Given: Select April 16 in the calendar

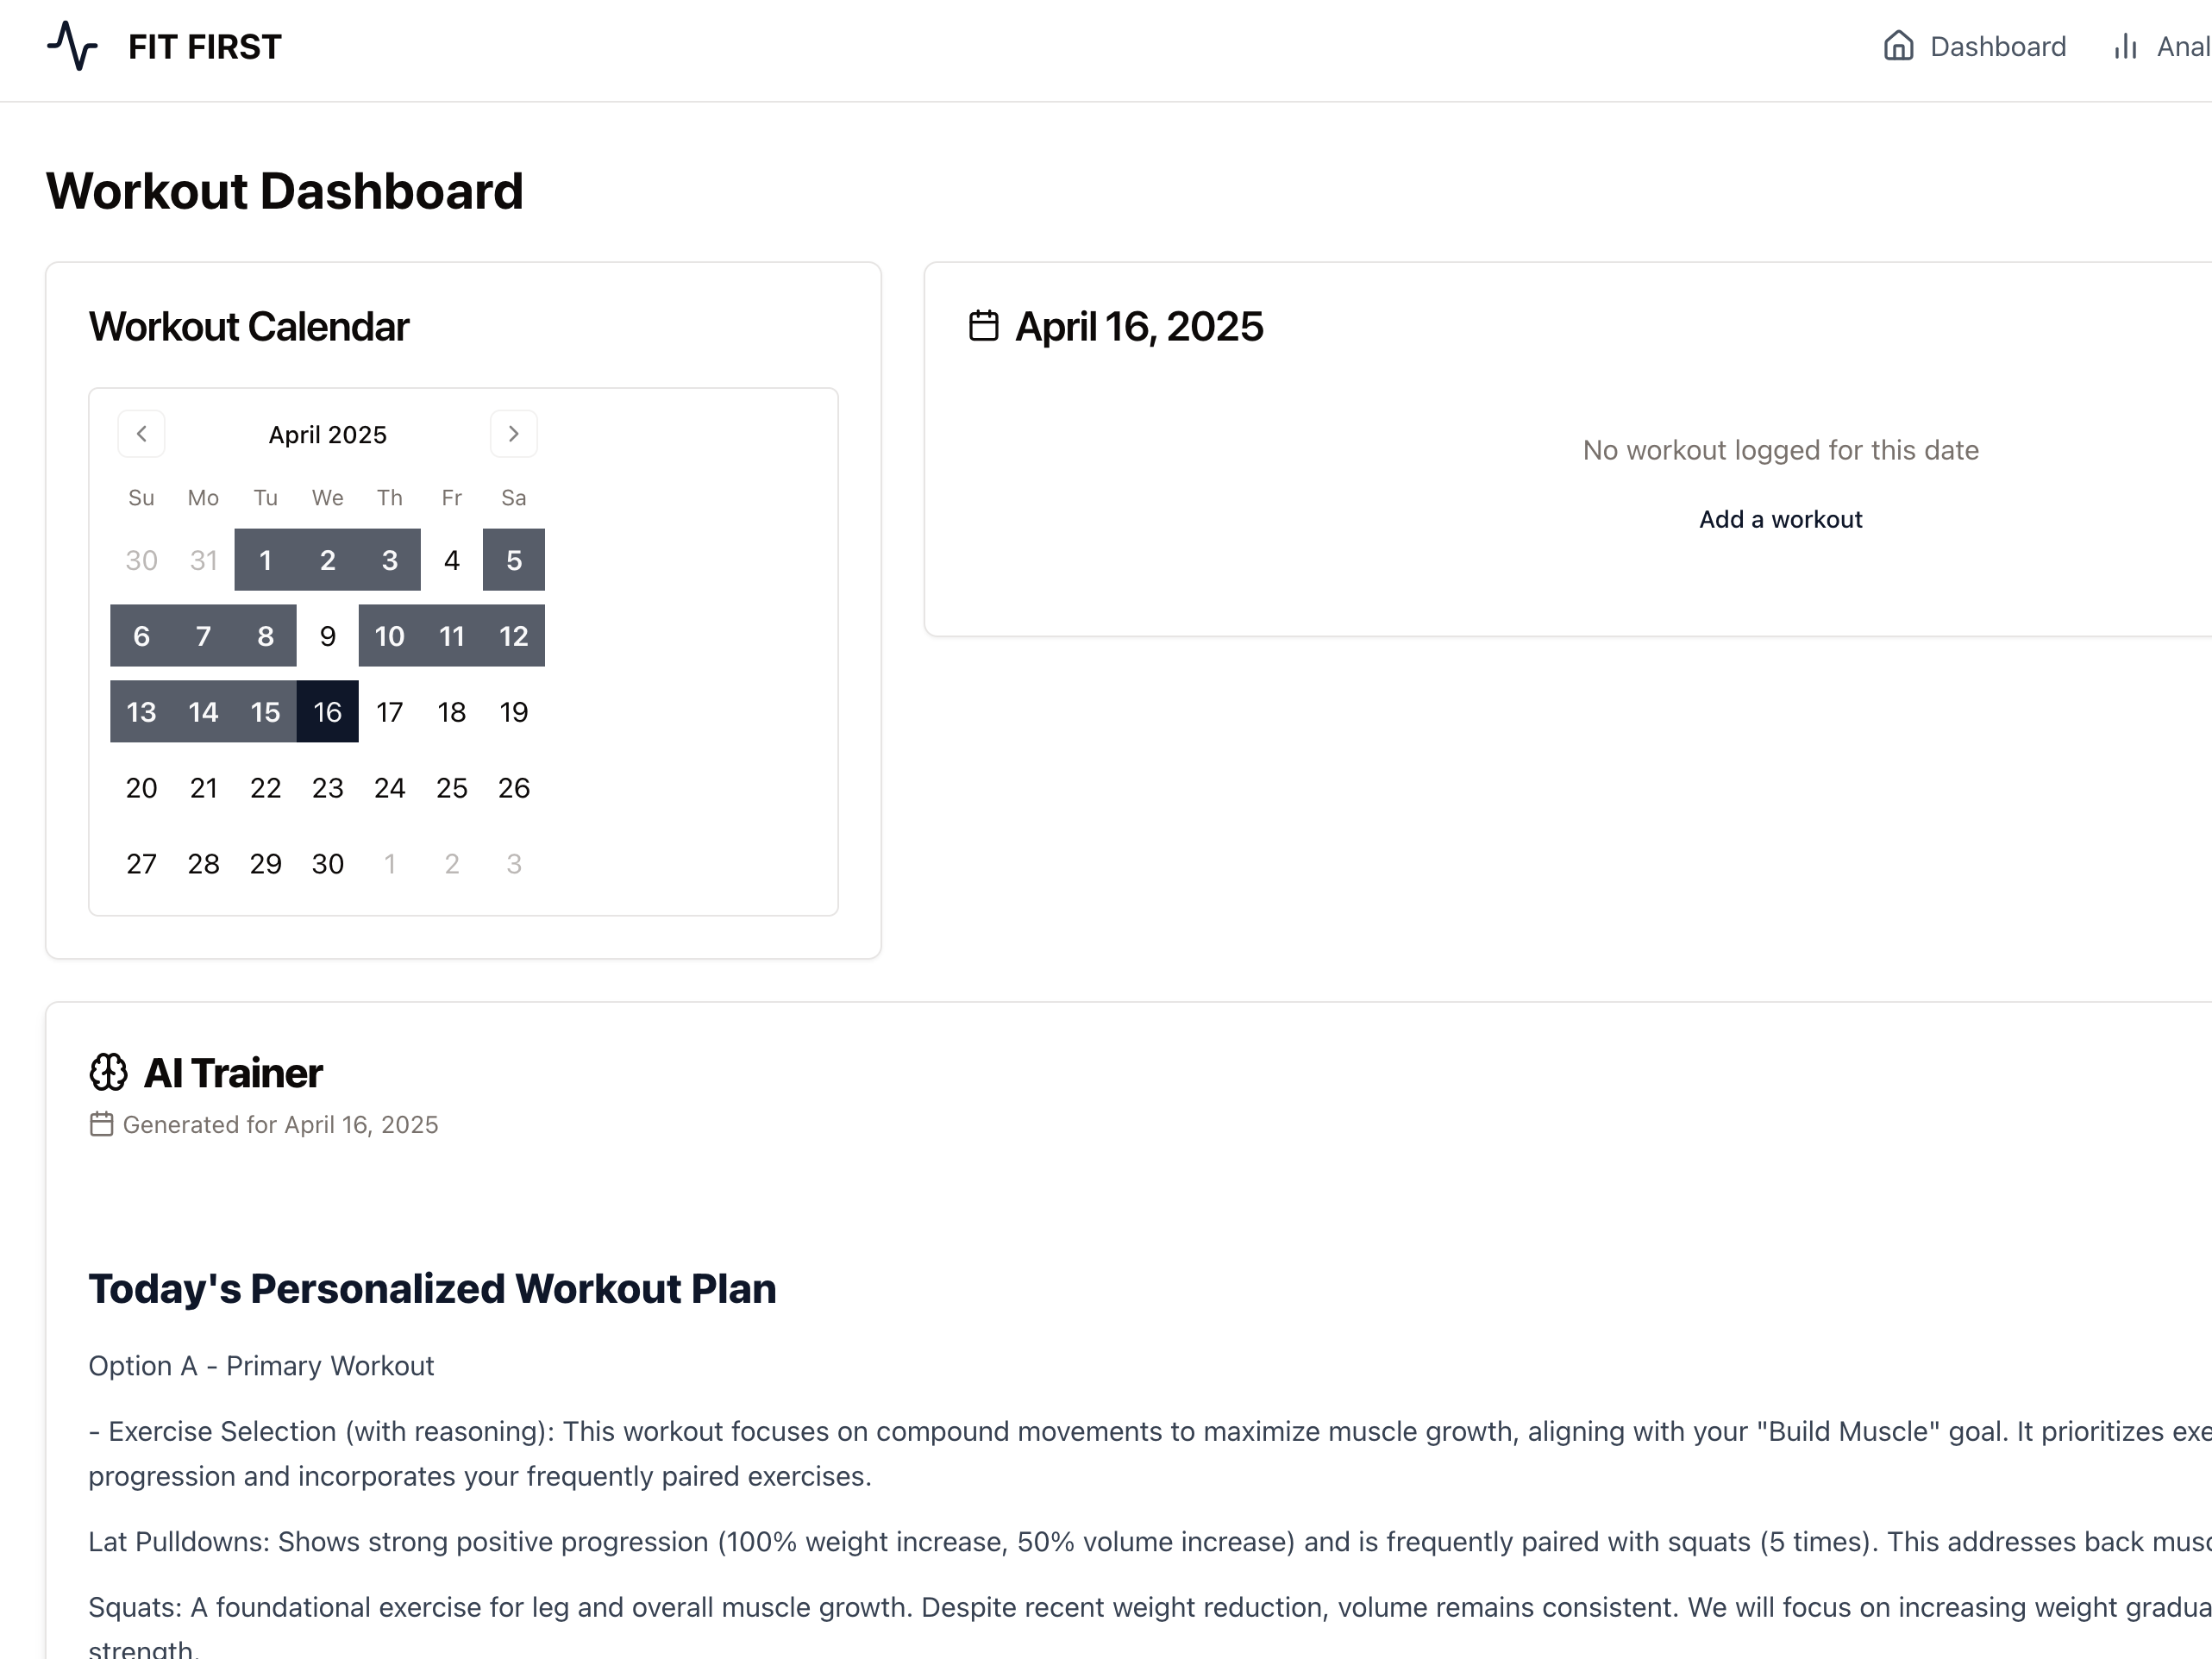Looking at the screenshot, I should (x=327, y=712).
